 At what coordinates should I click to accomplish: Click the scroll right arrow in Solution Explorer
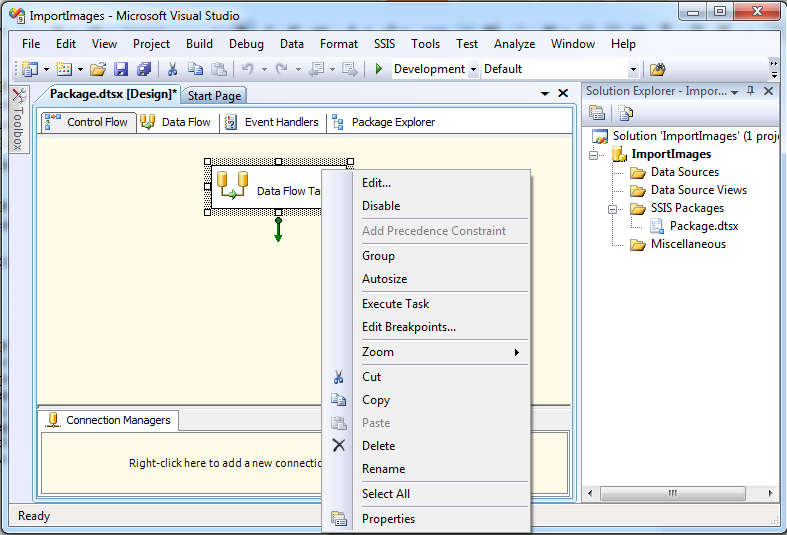pyautogui.click(x=770, y=493)
